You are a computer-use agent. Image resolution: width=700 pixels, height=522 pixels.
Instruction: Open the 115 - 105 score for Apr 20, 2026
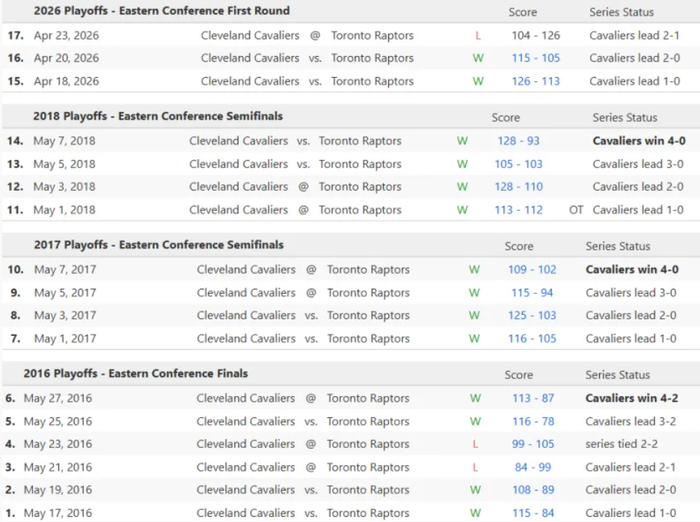[535, 58]
